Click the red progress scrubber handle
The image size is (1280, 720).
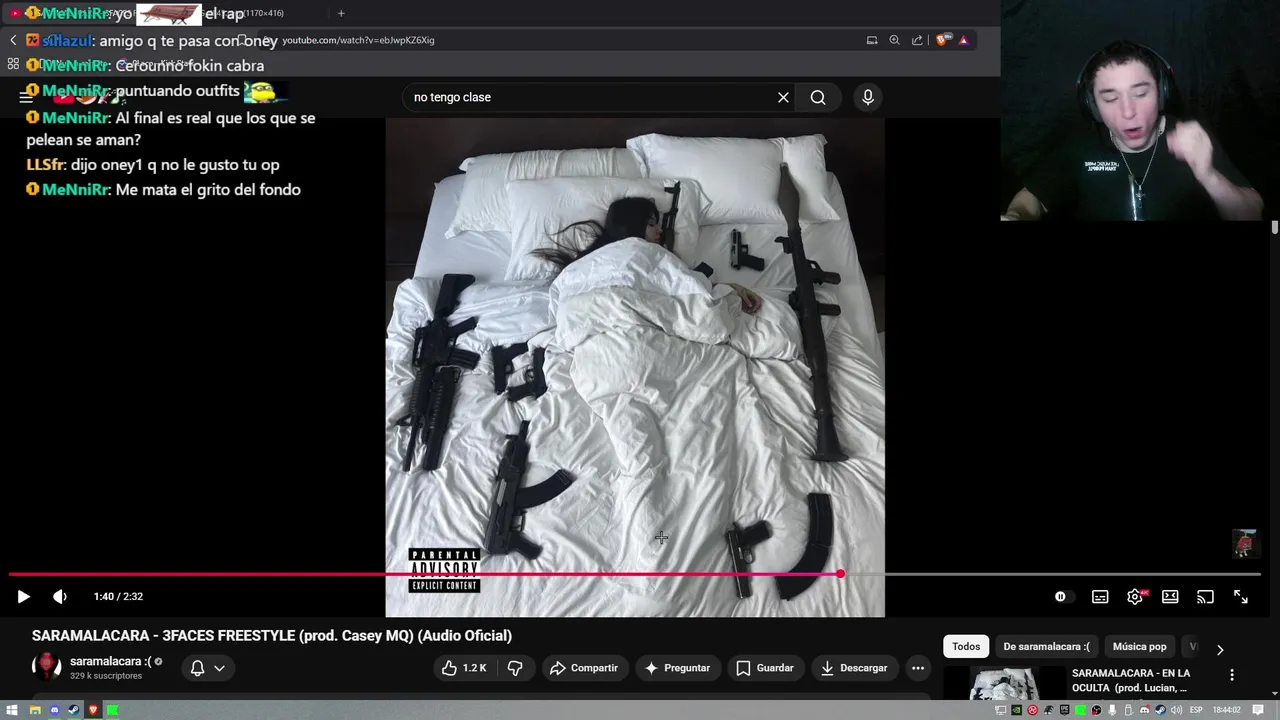click(x=841, y=574)
